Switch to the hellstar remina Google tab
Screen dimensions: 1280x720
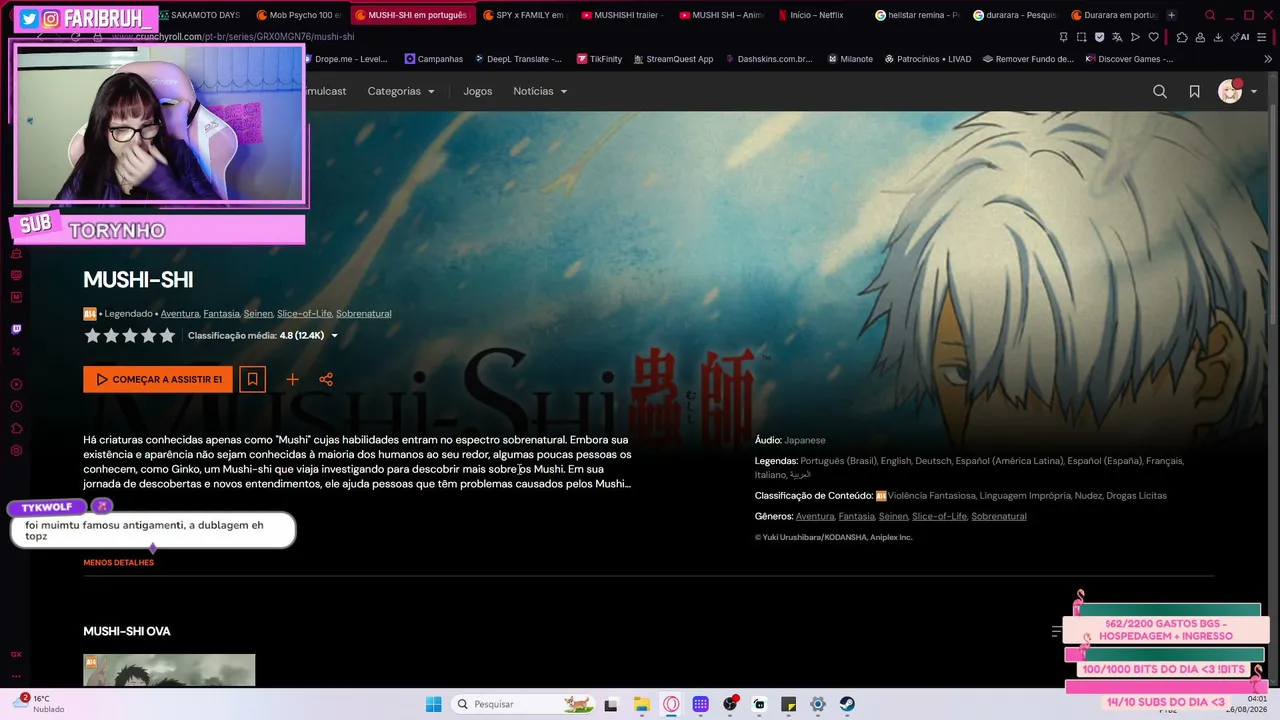click(x=916, y=15)
